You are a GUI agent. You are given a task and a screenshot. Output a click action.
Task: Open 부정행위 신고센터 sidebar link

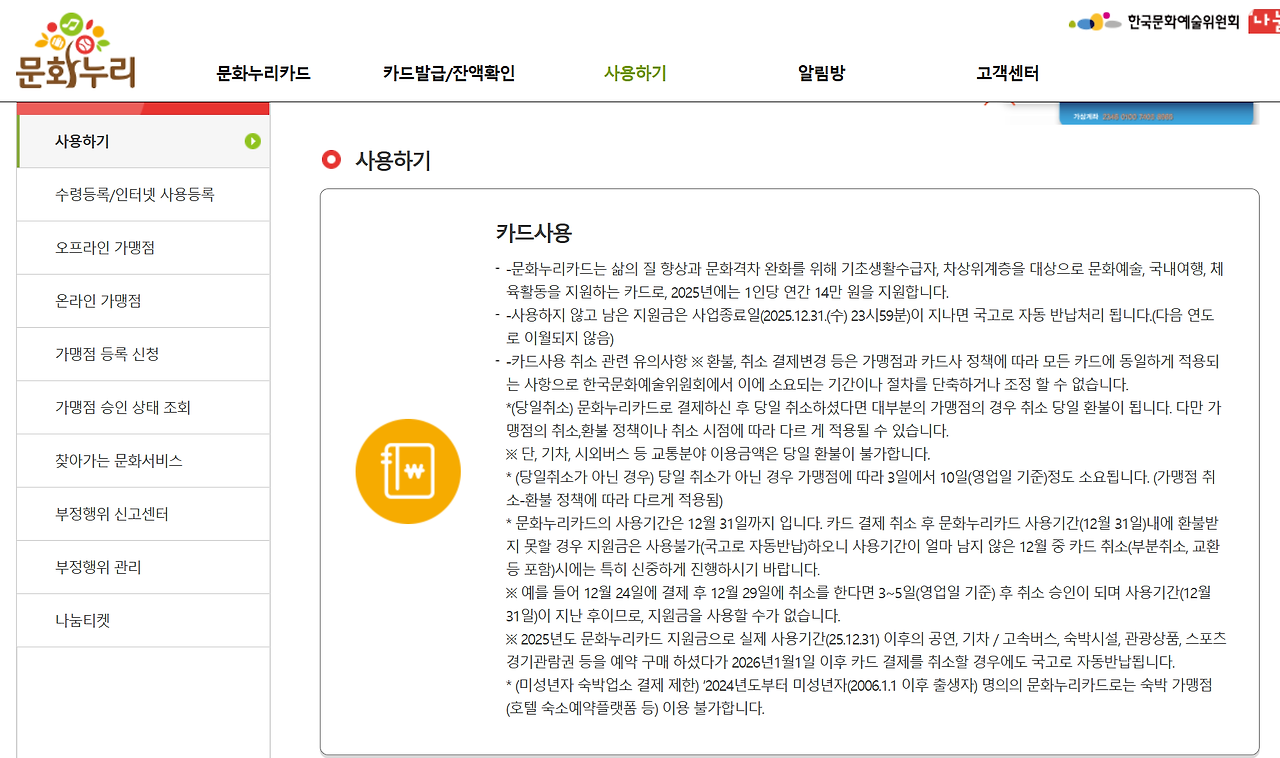click(x=144, y=514)
